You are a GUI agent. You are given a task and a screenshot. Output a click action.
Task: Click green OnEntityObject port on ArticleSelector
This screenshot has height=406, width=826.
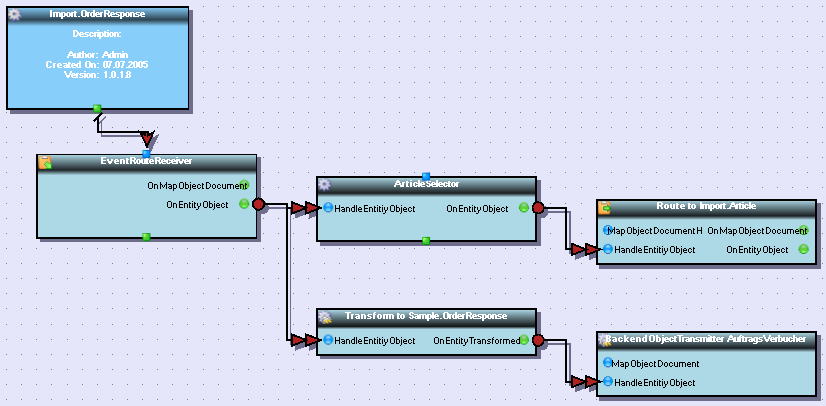pyautogui.click(x=523, y=208)
